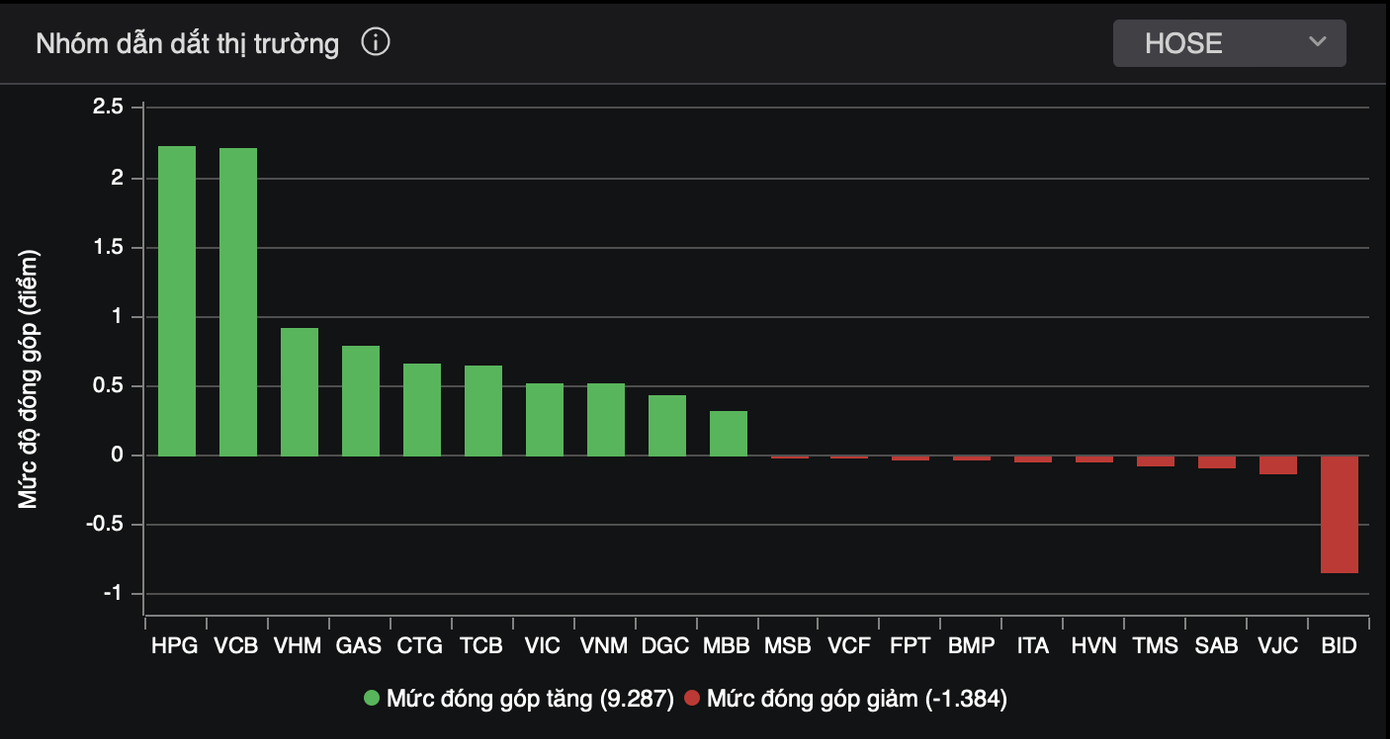Click the MBB green bar
This screenshot has width=1390, height=739.
click(x=728, y=434)
